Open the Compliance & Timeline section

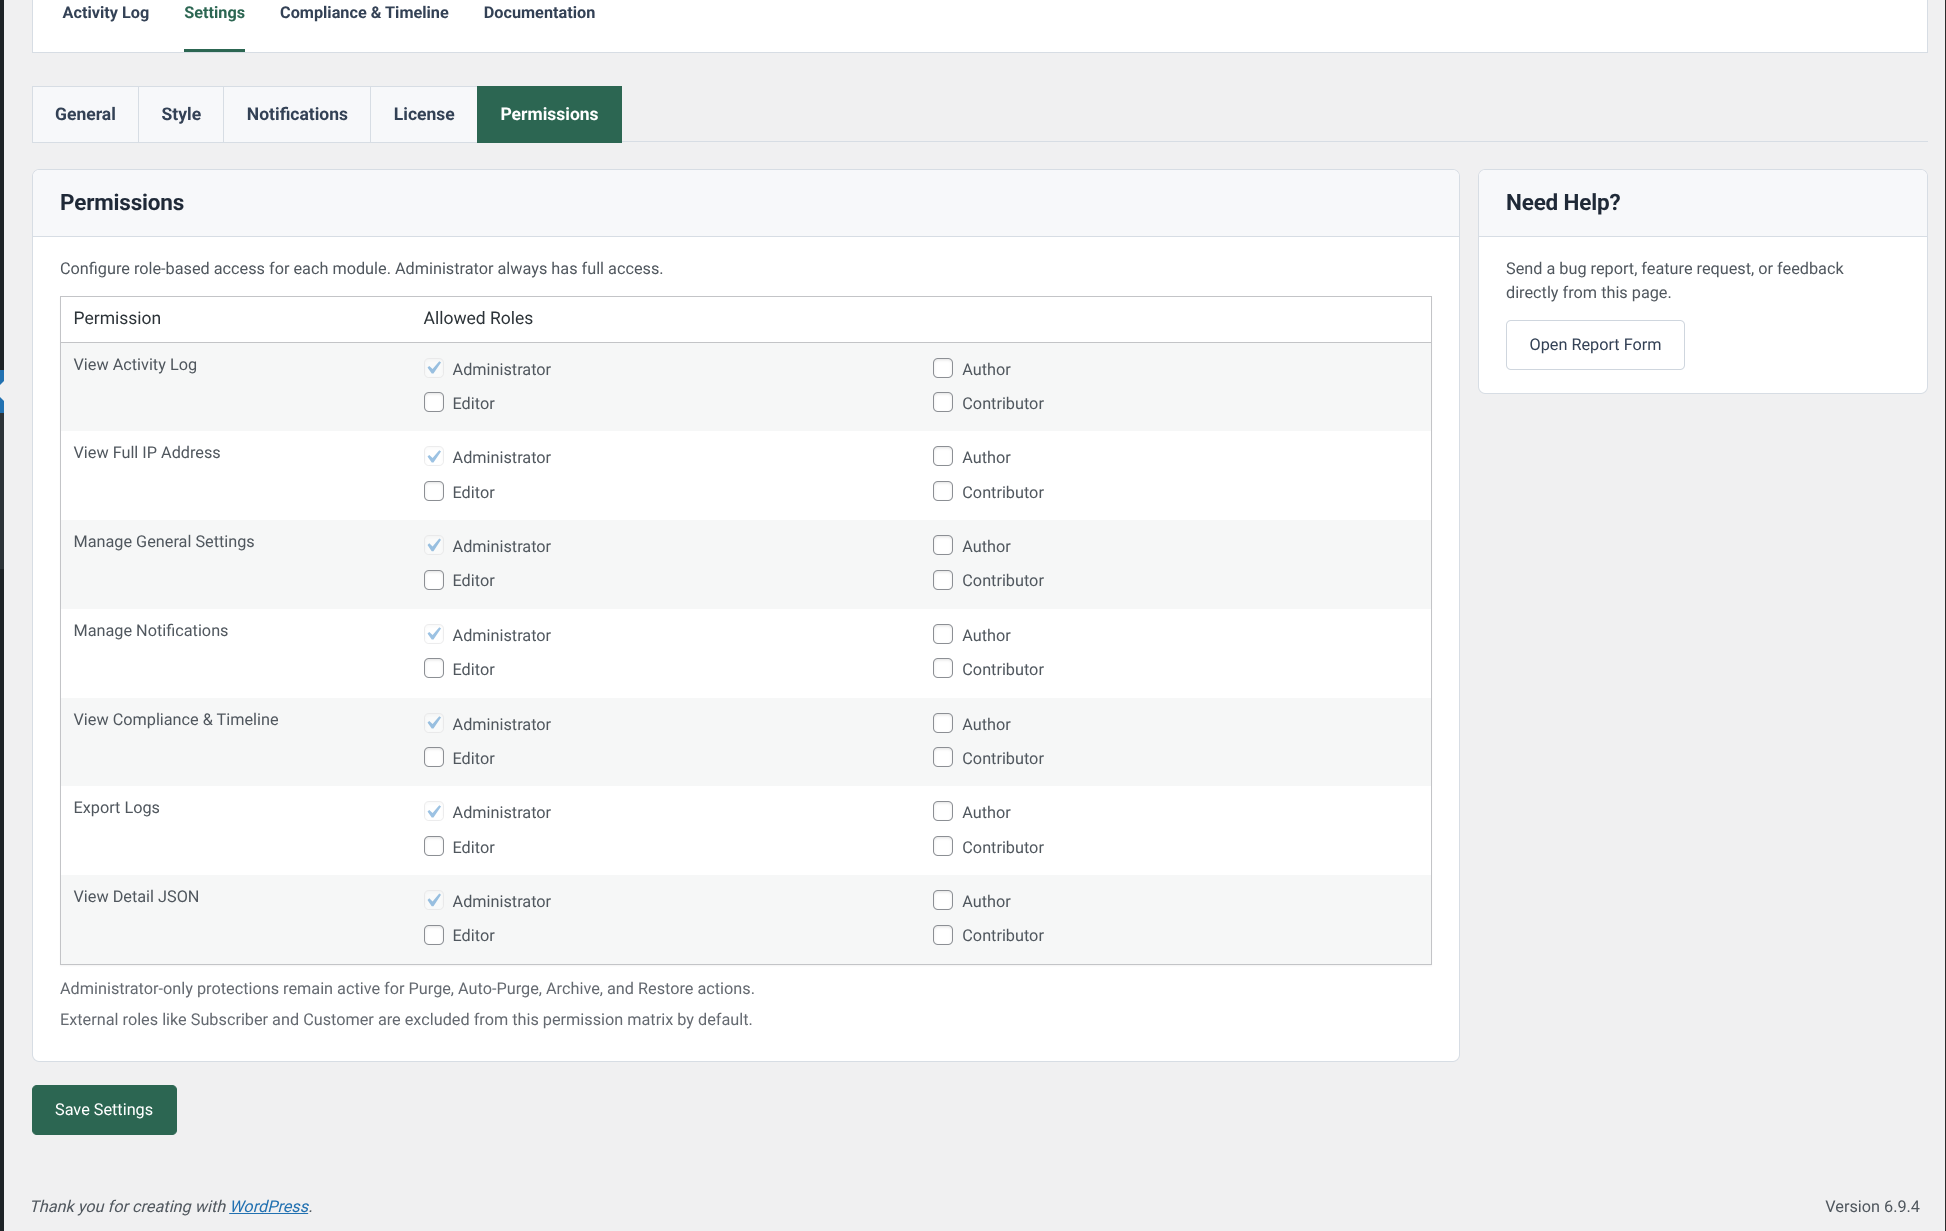[364, 12]
